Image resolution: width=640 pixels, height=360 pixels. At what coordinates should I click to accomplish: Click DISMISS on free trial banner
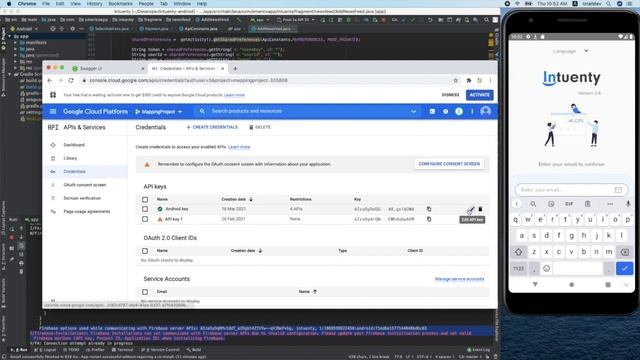click(x=450, y=95)
